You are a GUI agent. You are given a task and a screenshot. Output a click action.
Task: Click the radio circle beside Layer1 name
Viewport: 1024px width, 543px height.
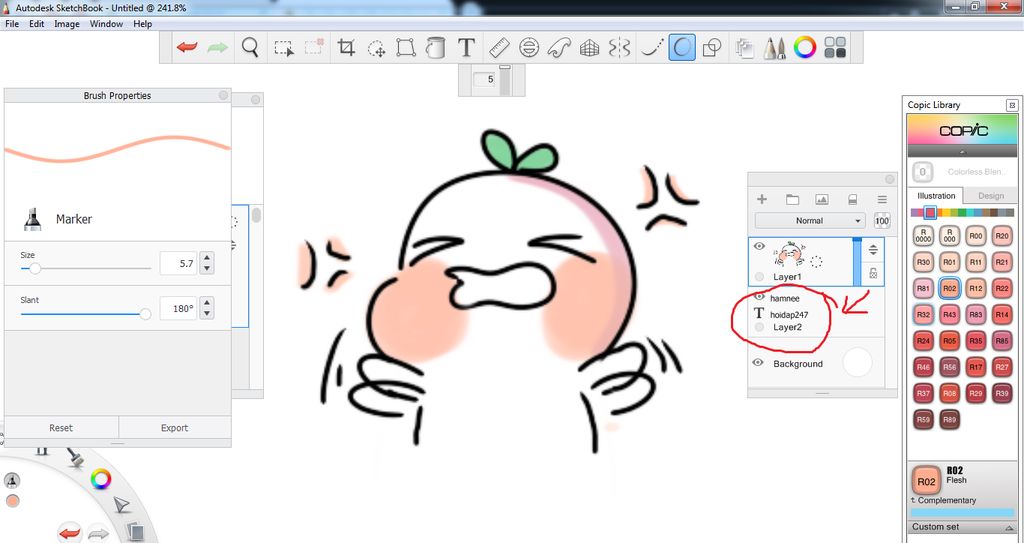759,277
